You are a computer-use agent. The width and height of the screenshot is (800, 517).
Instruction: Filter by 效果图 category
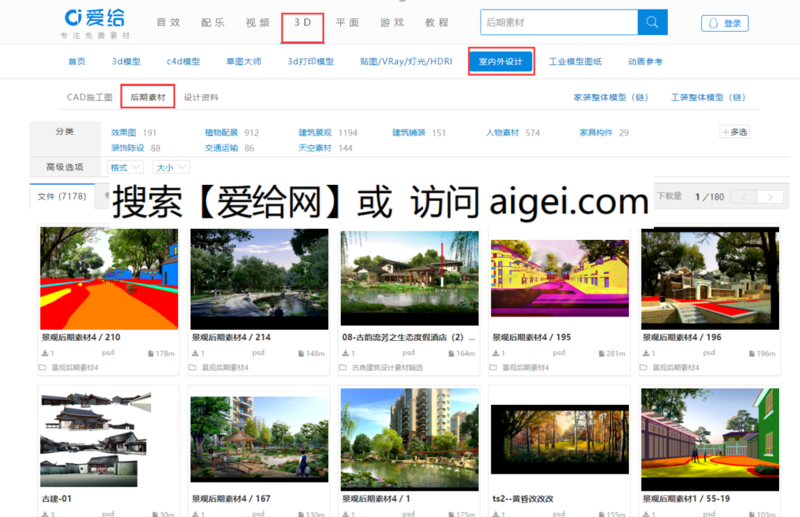tap(123, 133)
